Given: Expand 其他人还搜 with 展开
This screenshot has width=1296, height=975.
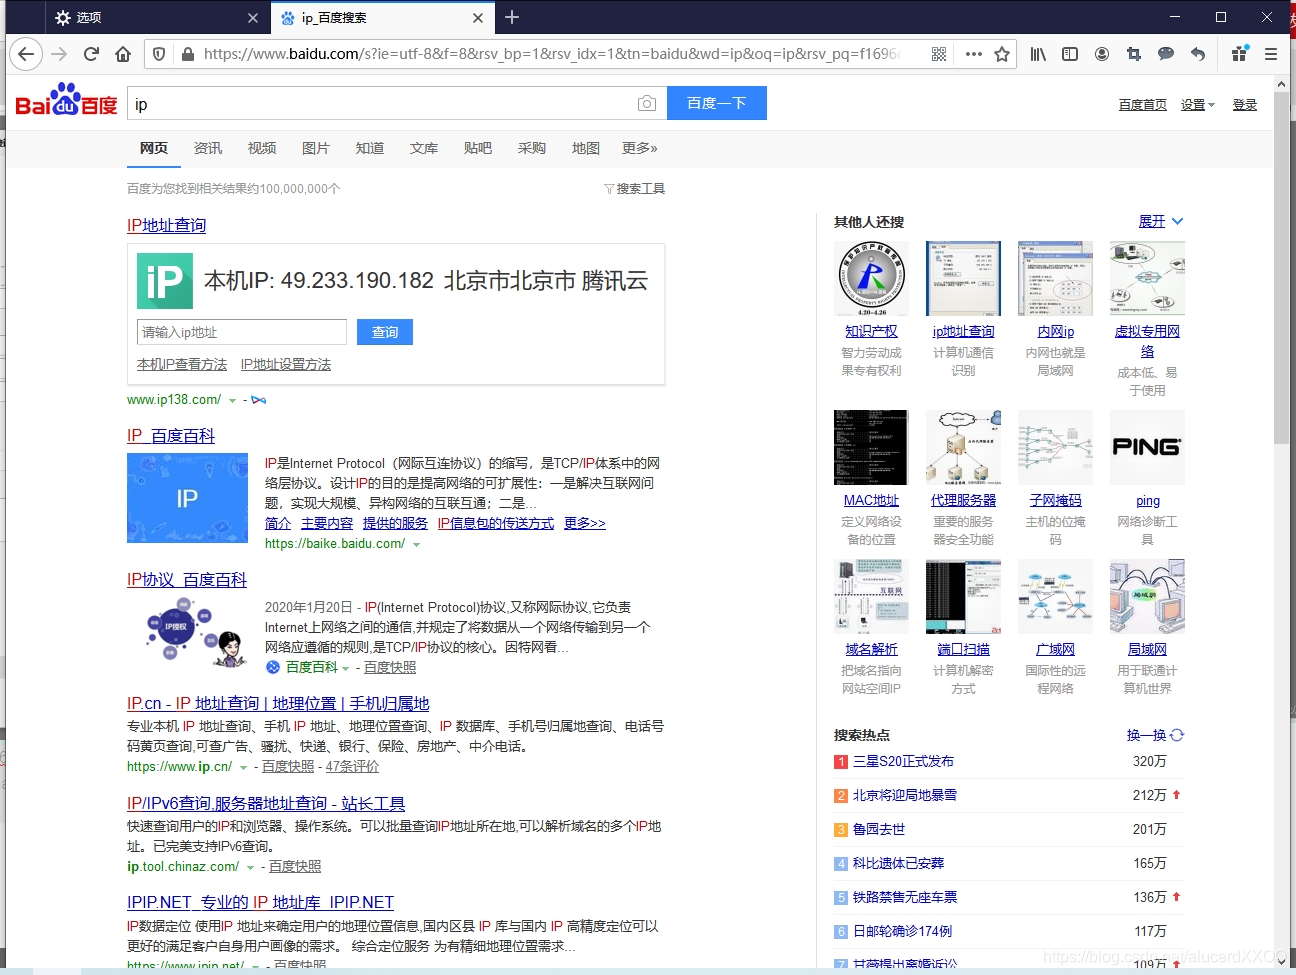Looking at the screenshot, I should pyautogui.click(x=1161, y=221).
